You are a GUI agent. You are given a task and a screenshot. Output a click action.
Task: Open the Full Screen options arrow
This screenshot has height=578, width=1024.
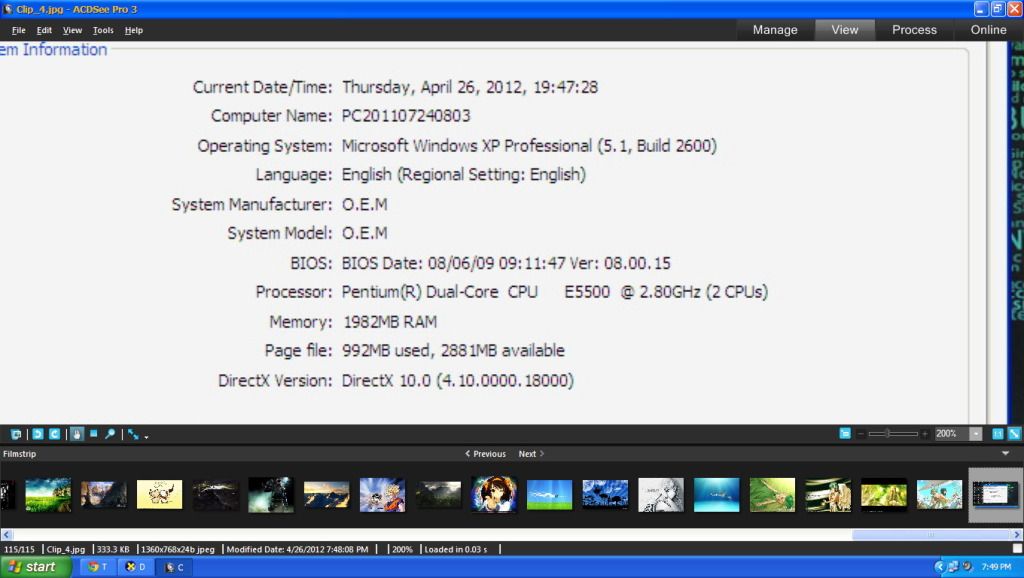146,436
